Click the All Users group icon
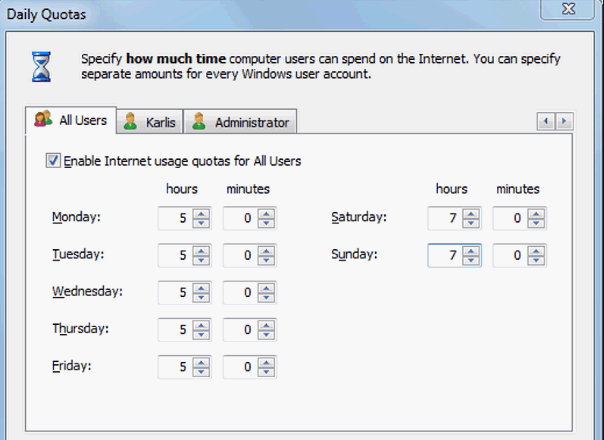This screenshot has width=604, height=440. [43, 119]
